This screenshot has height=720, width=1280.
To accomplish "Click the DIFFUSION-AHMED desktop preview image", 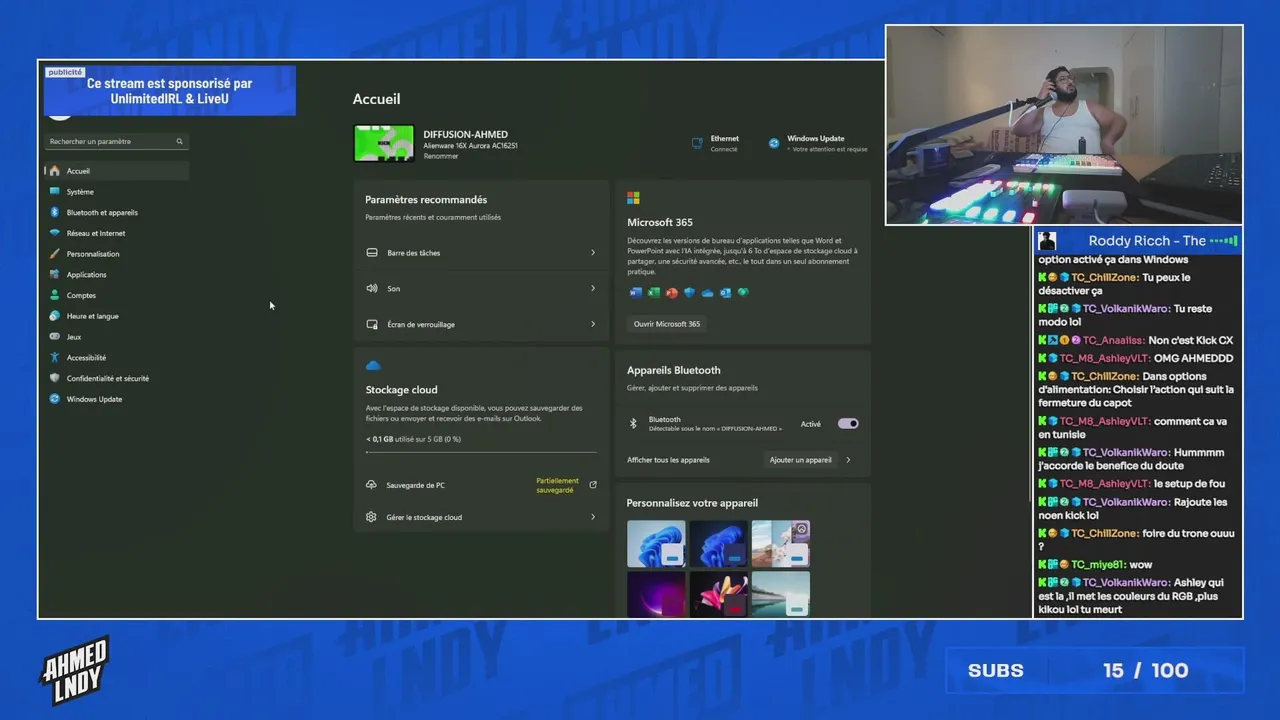I will [384, 143].
